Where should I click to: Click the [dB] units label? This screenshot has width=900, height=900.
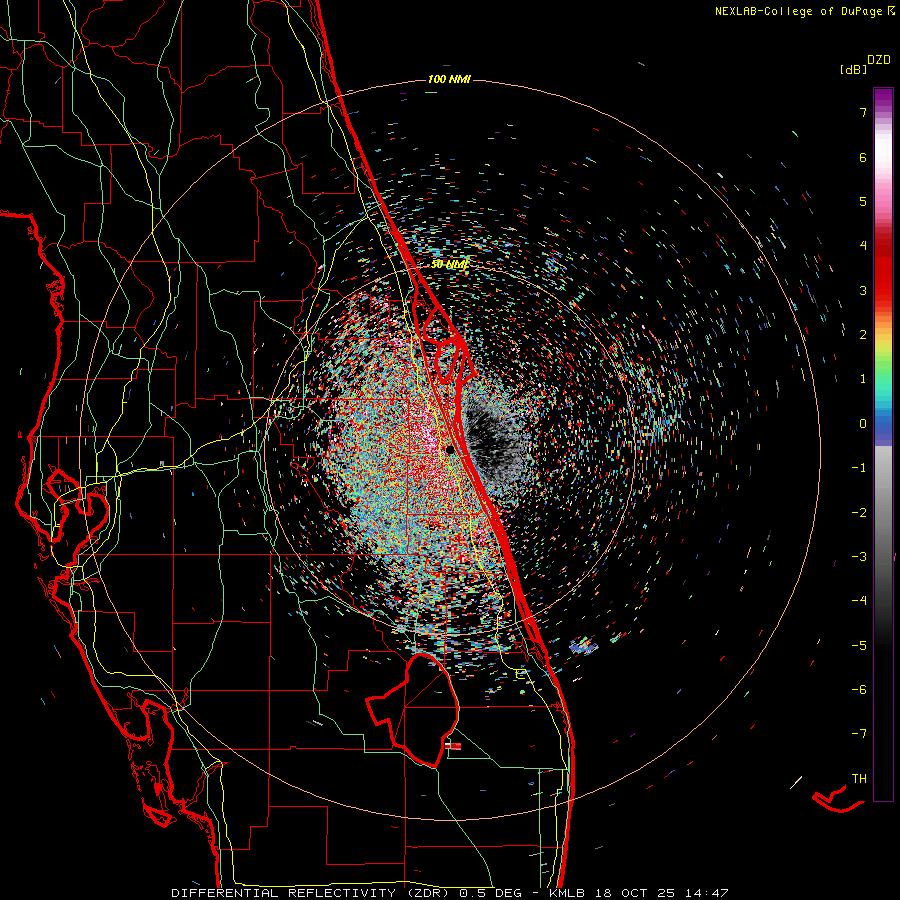click(x=854, y=70)
